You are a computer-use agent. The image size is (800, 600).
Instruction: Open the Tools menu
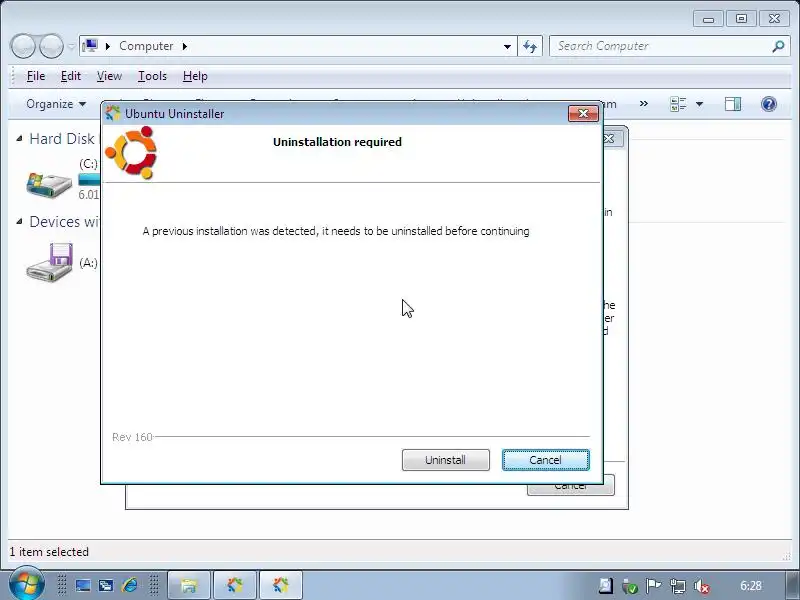coord(152,76)
